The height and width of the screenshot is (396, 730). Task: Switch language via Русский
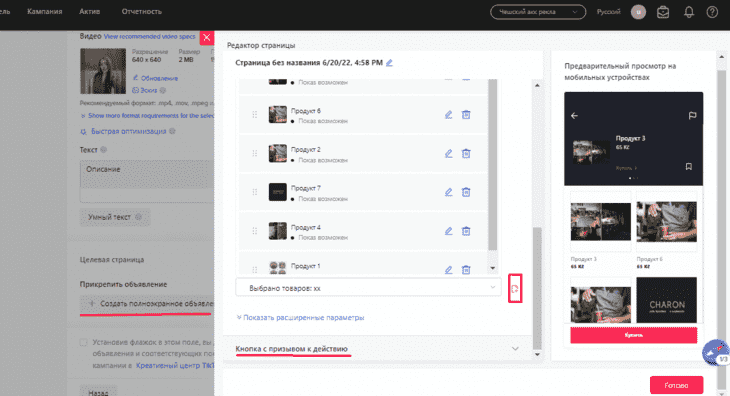(x=608, y=12)
